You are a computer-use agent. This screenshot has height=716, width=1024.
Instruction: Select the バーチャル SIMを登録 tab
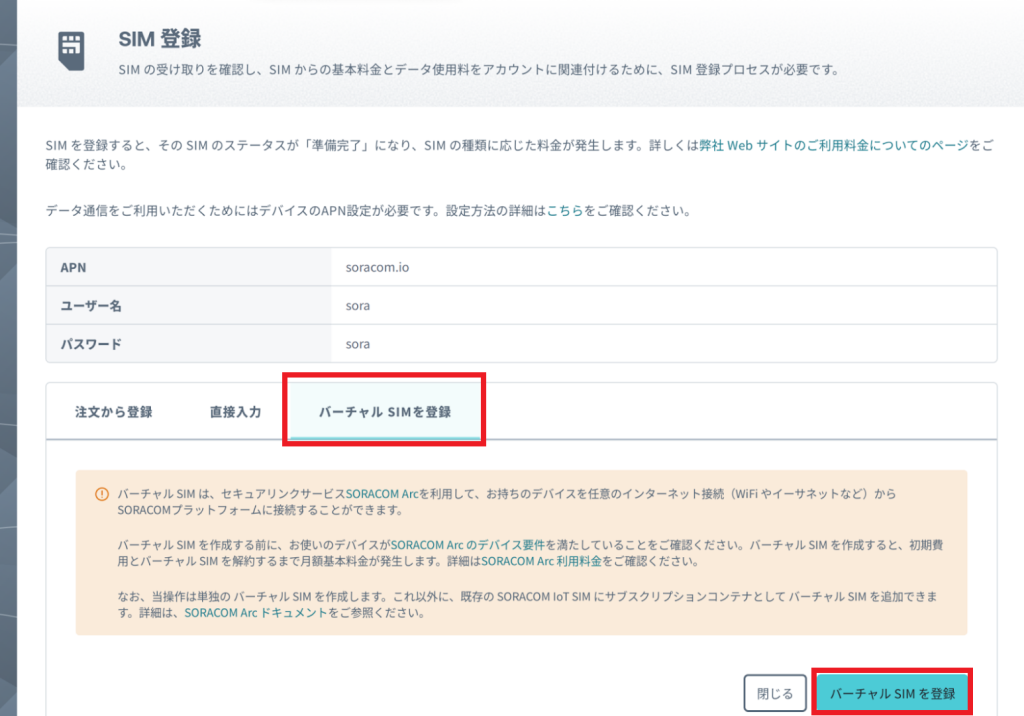pyautogui.click(x=384, y=411)
